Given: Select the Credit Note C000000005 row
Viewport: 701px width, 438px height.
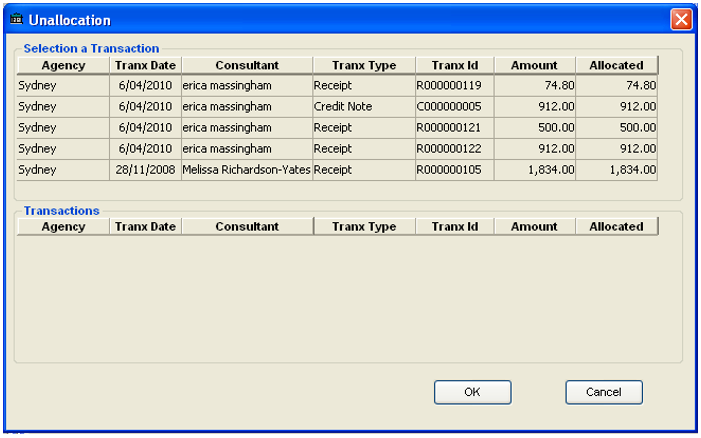Looking at the screenshot, I should coord(337,106).
